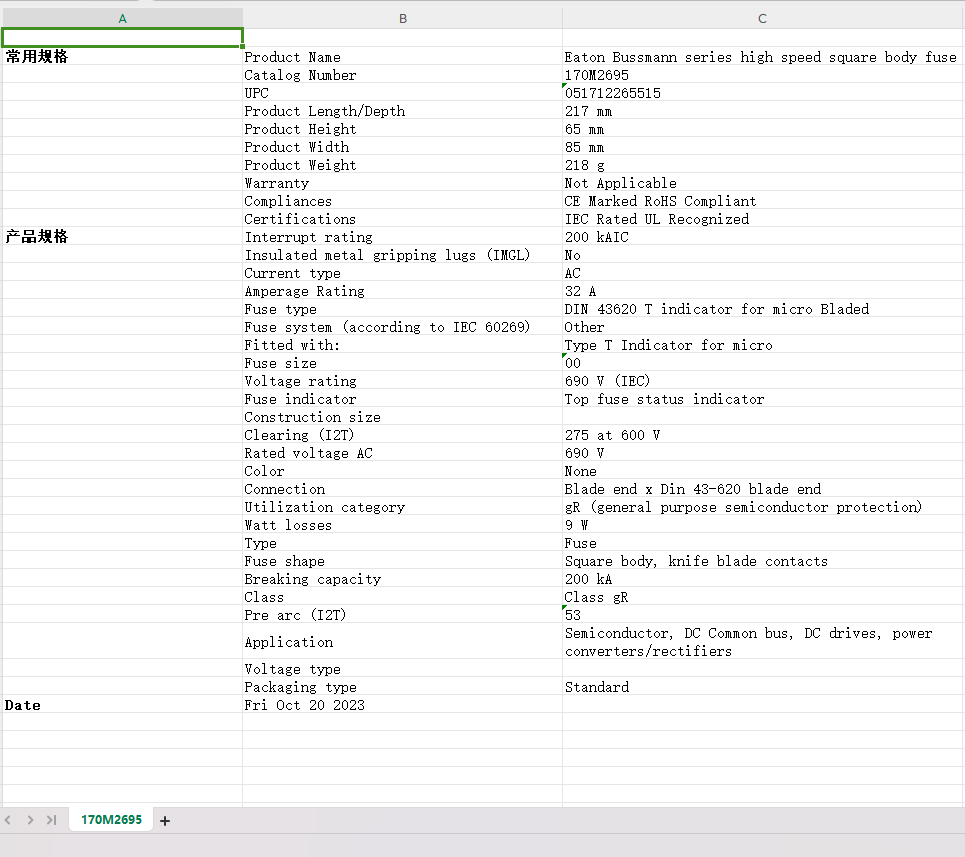Select the 'Not Applicable' warranty cell
965x857 pixels.
pos(763,183)
